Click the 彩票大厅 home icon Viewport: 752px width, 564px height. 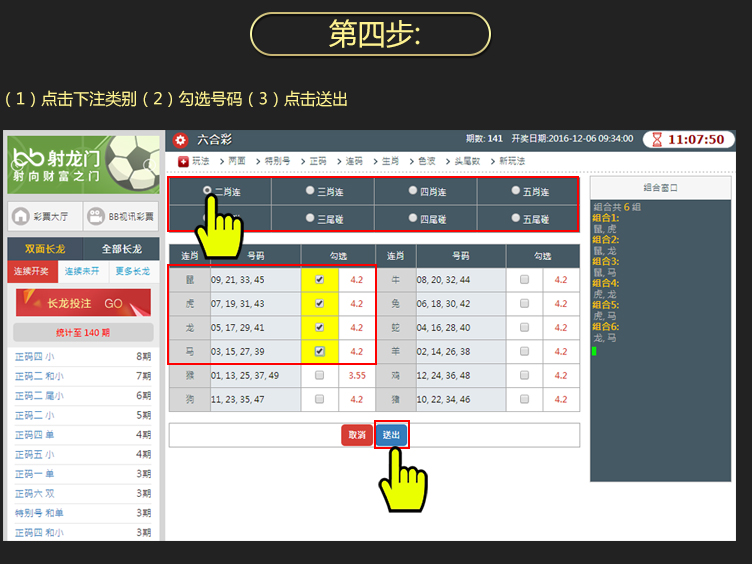[x=20, y=215]
